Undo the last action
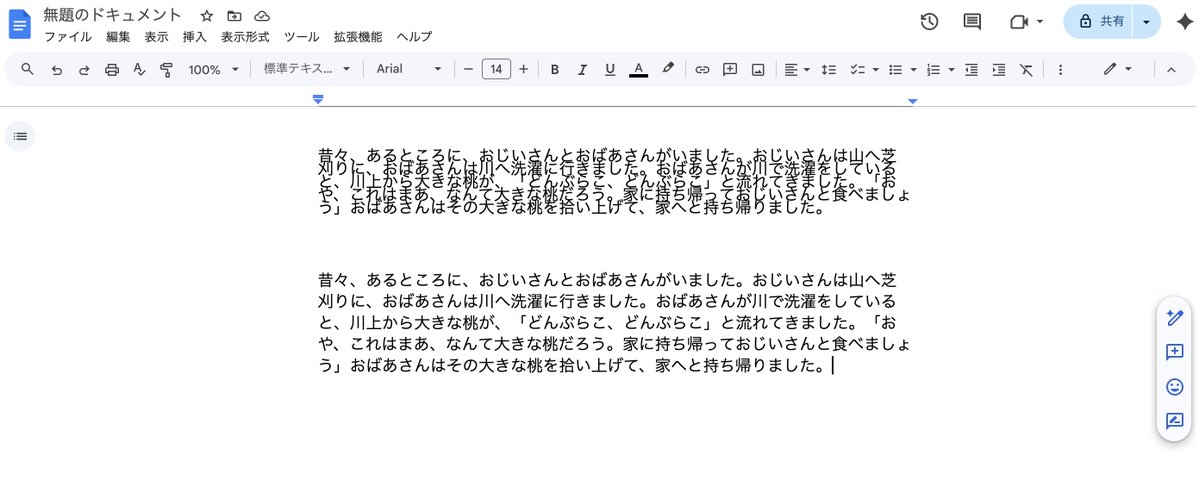The image size is (1199, 499). pos(56,70)
